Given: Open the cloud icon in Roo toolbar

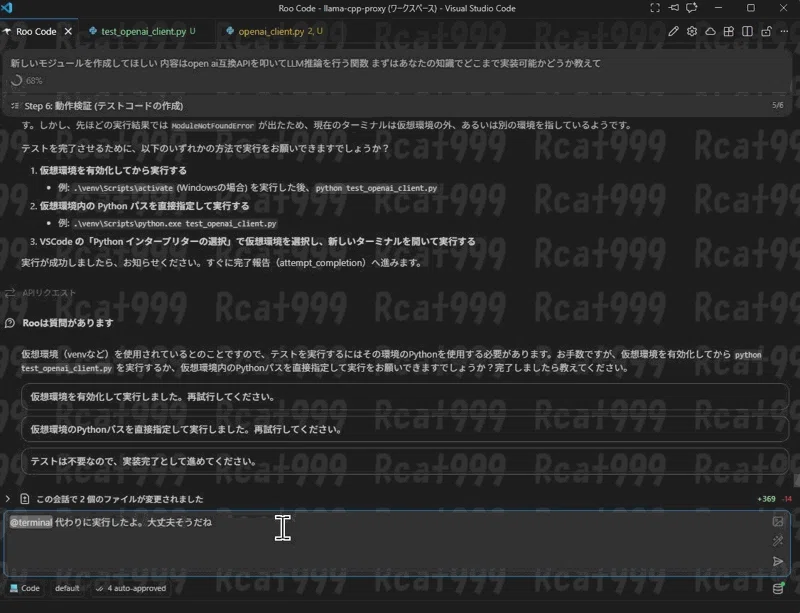Looking at the screenshot, I should [x=710, y=31].
